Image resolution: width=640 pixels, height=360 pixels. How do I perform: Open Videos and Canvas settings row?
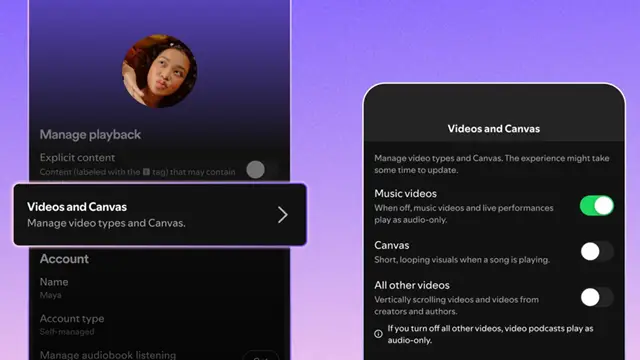[160, 215]
